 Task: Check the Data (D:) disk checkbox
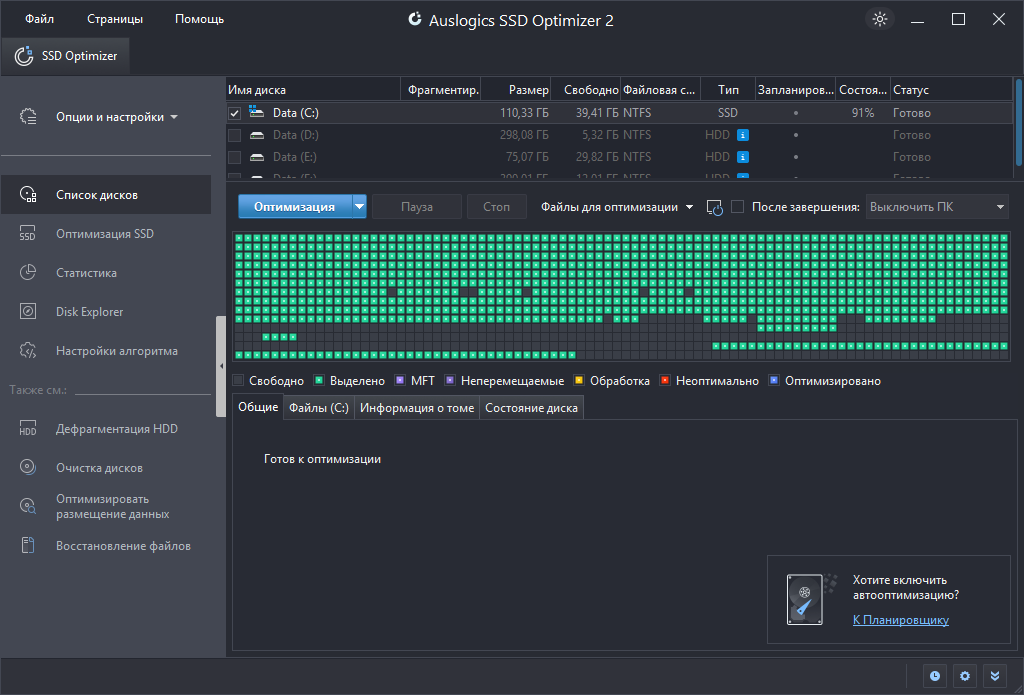(234, 135)
